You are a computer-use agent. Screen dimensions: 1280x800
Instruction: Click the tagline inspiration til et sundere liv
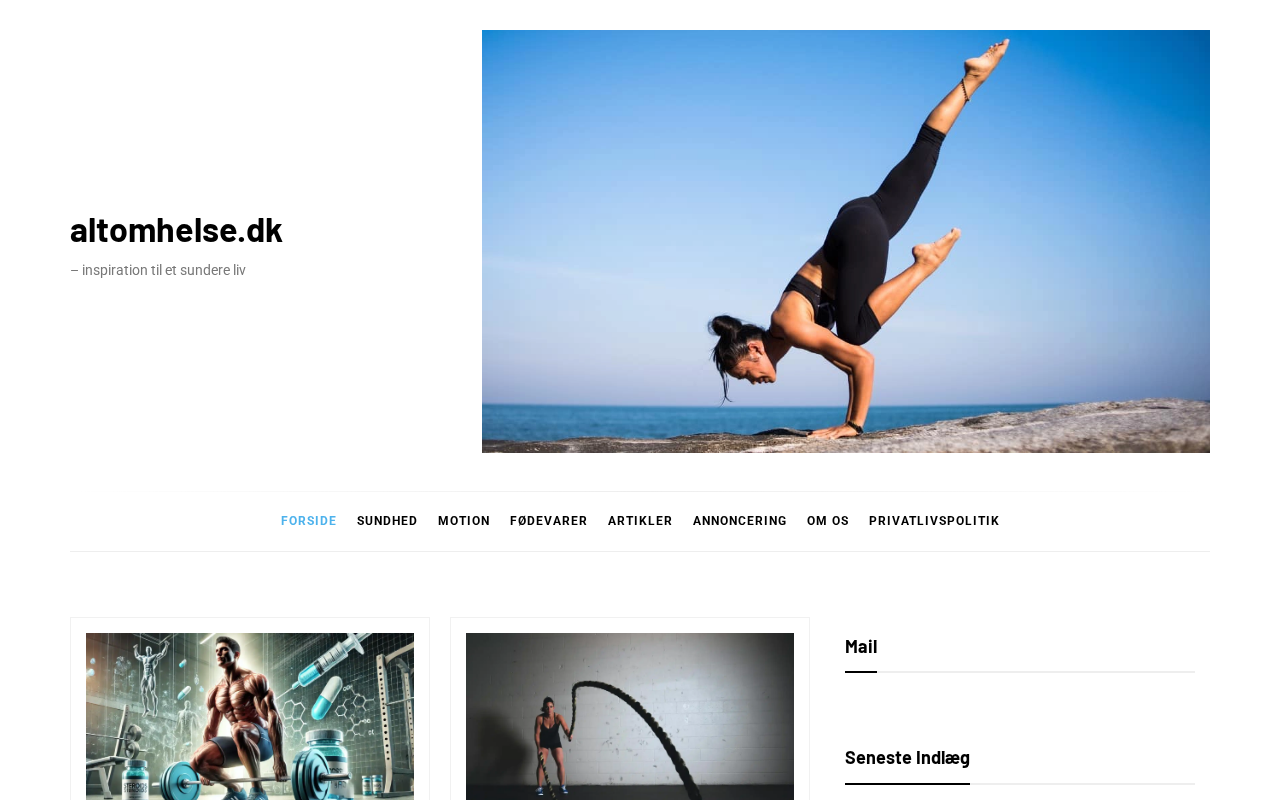[x=158, y=270]
